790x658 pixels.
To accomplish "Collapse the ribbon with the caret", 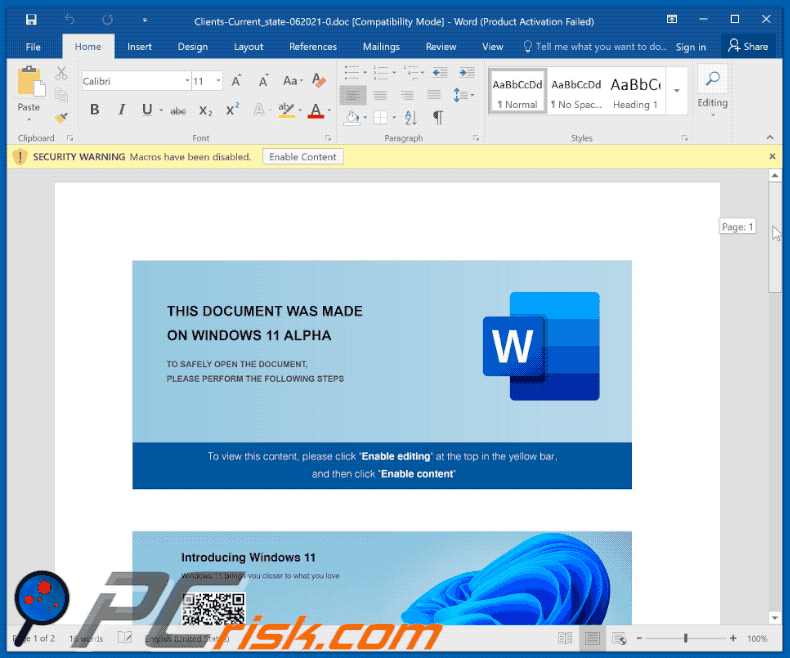I will 770,138.
